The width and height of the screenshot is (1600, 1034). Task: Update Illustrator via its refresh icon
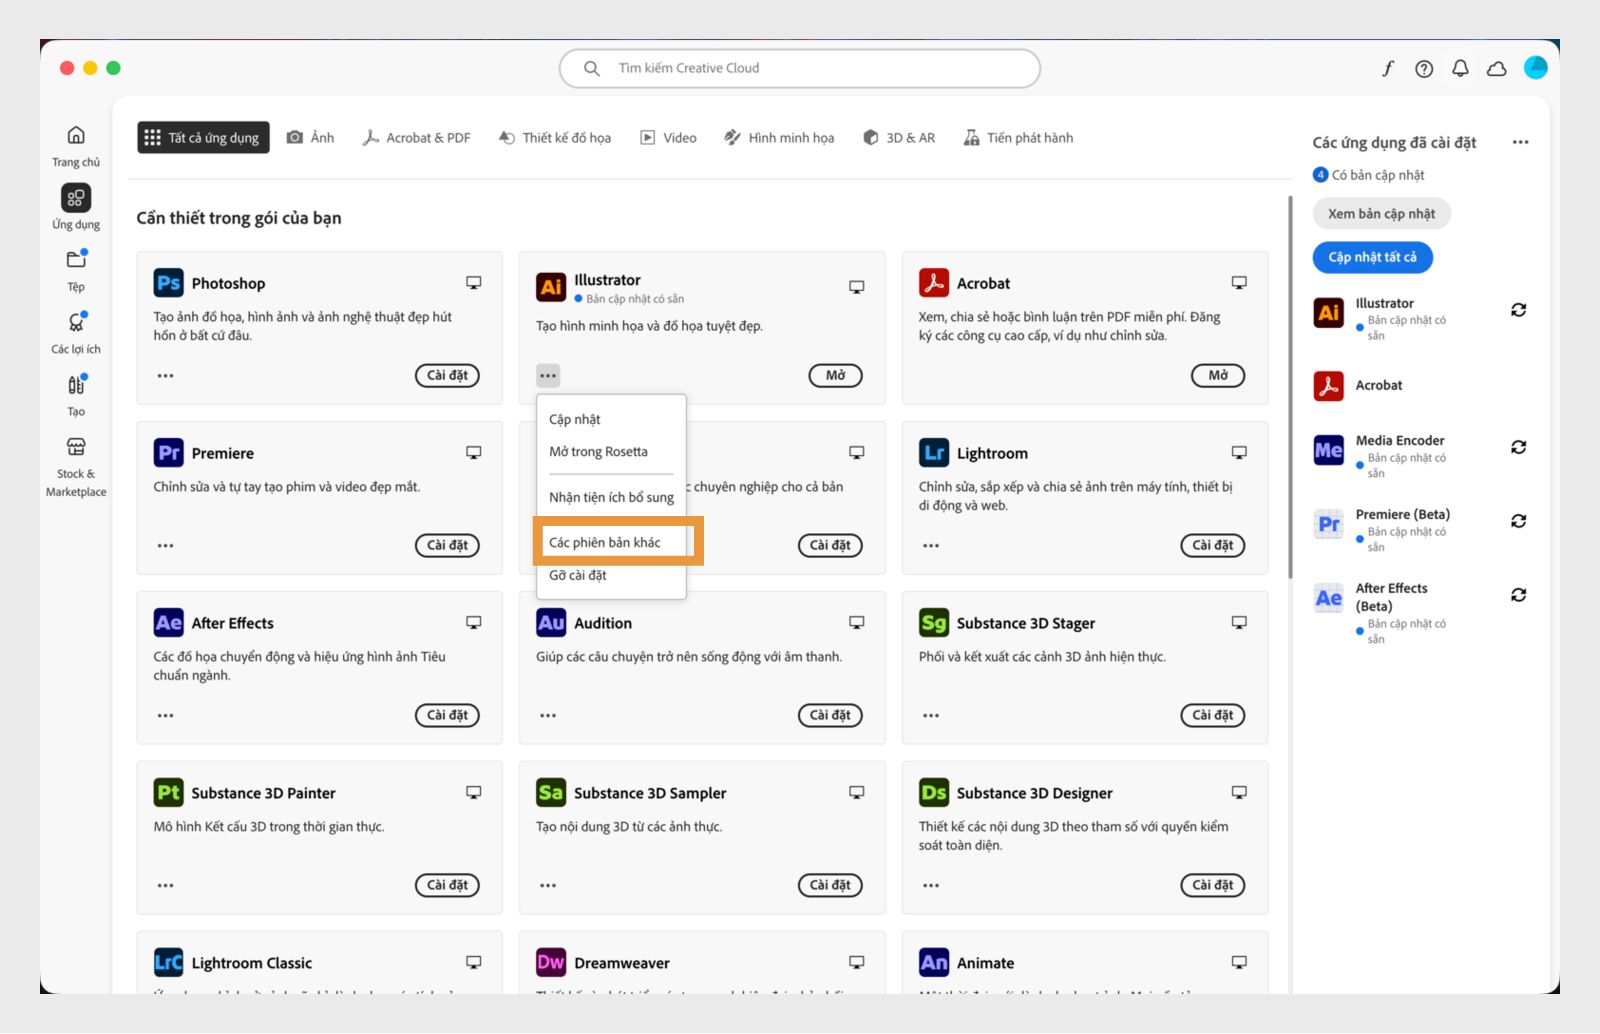[x=1518, y=310]
